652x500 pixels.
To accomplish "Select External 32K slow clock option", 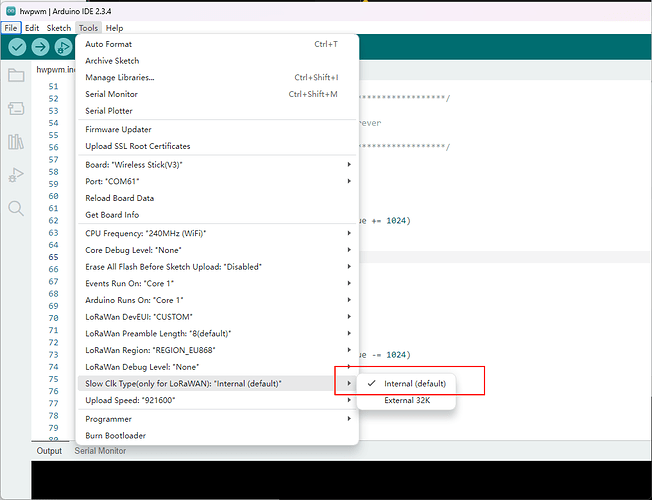I will (406, 400).
